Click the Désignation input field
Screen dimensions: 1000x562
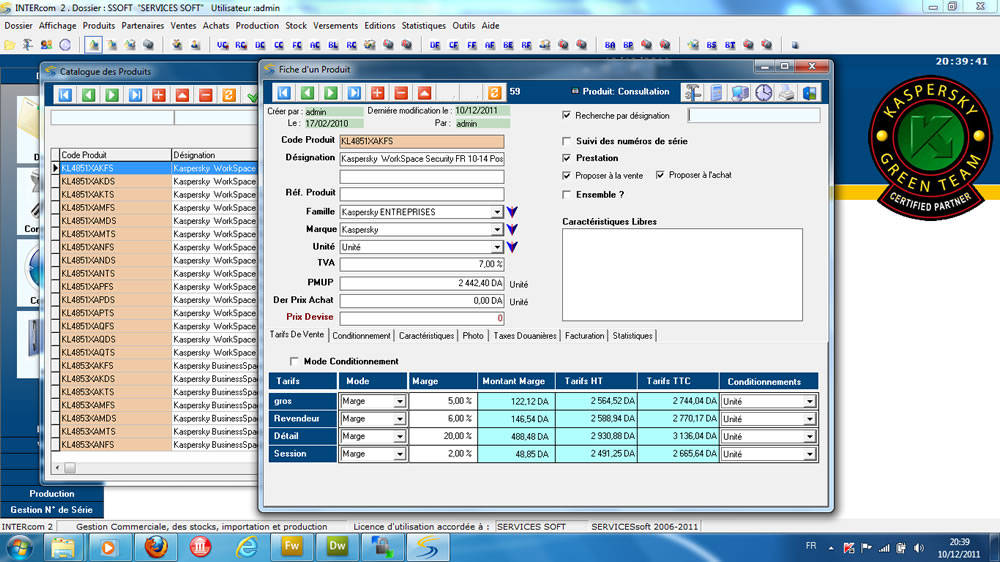(422, 158)
